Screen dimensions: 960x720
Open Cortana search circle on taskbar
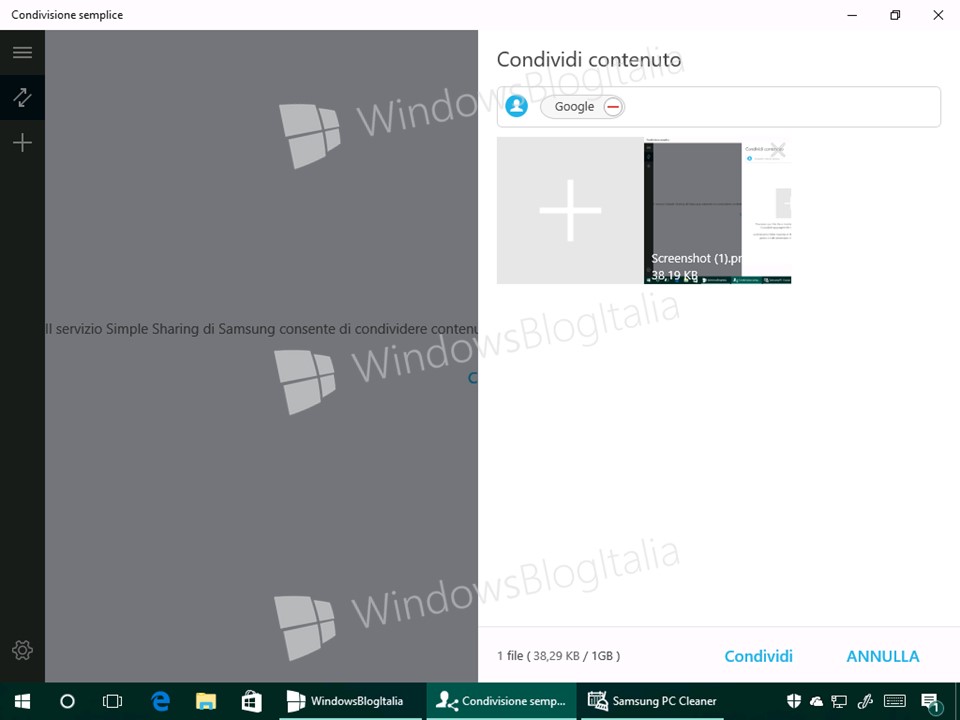(x=67, y=701)
